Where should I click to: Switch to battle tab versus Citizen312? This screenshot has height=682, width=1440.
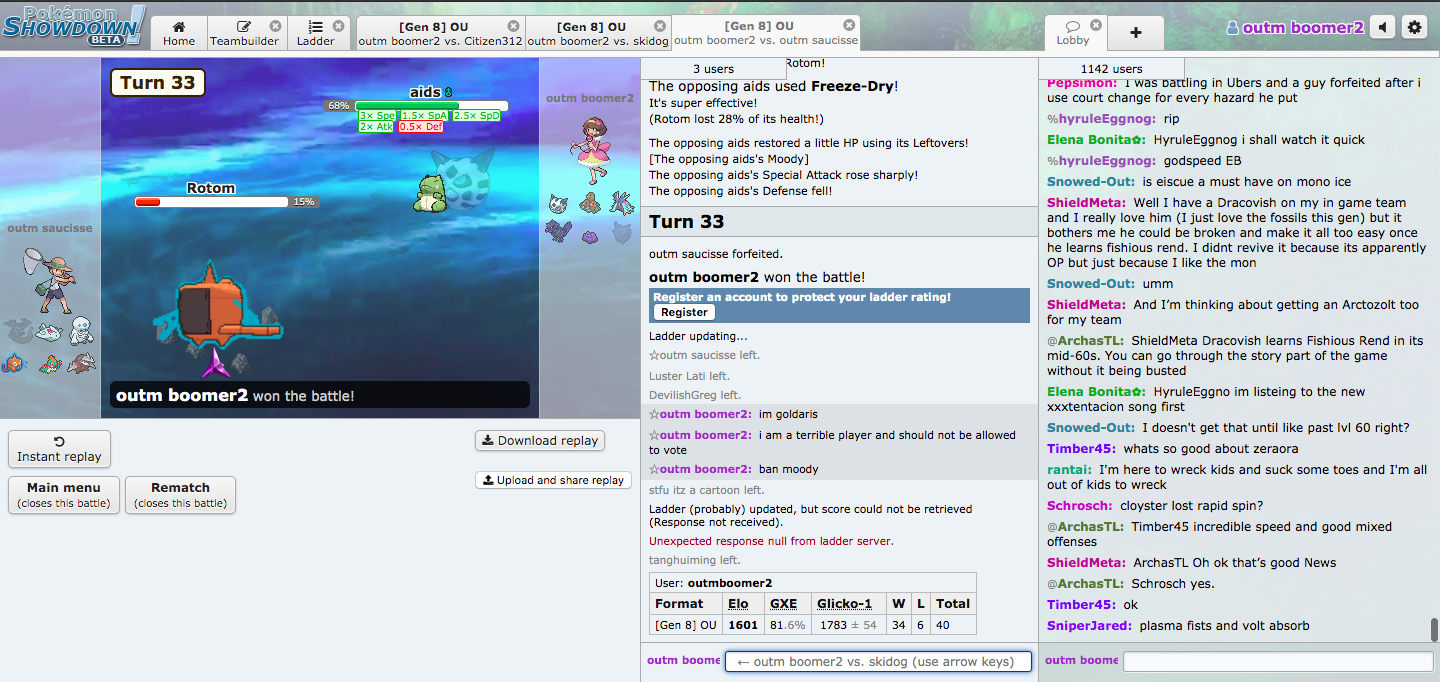pyautogui.click(x=440, y=33)
